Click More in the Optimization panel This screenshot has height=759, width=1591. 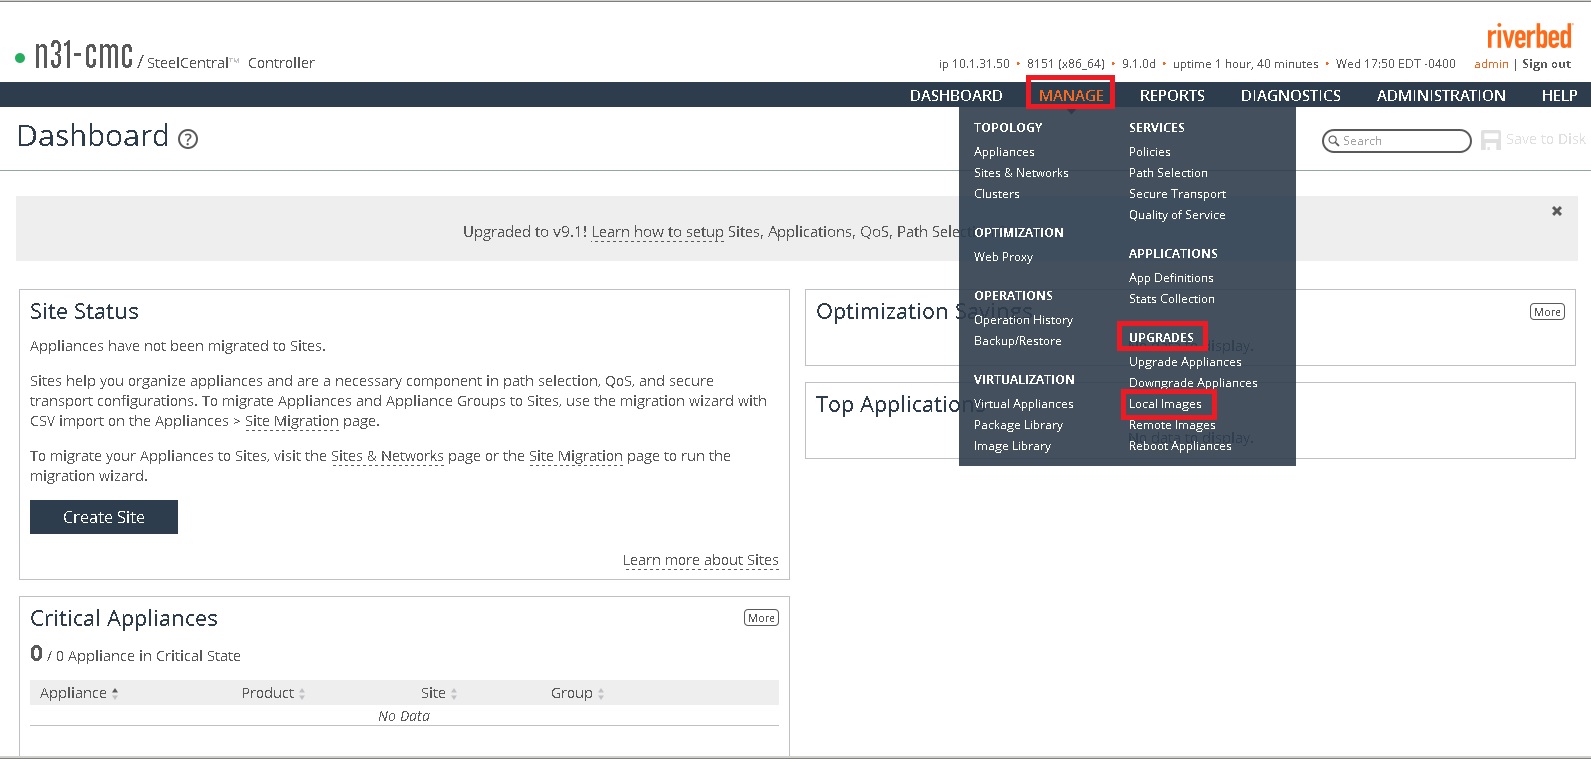click(1547, 312)
